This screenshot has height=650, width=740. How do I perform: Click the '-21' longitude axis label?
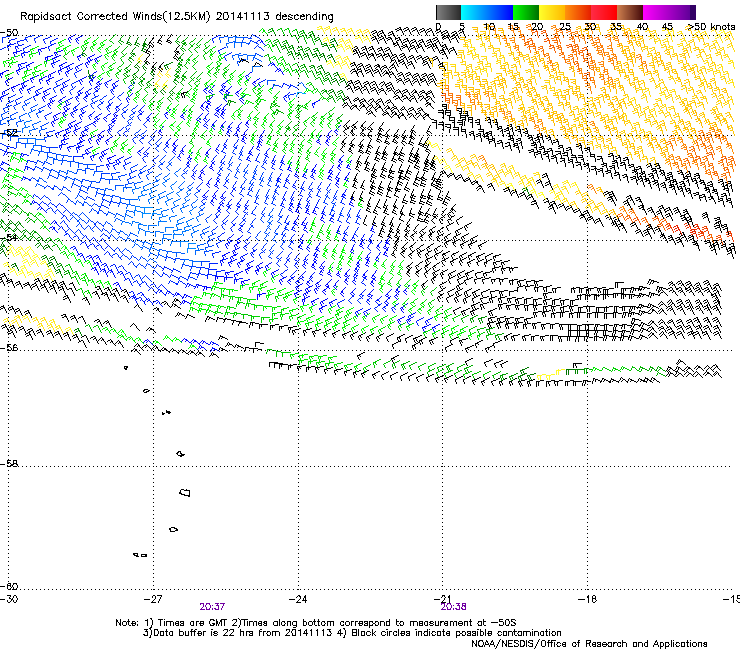click(x=442, y=599)
